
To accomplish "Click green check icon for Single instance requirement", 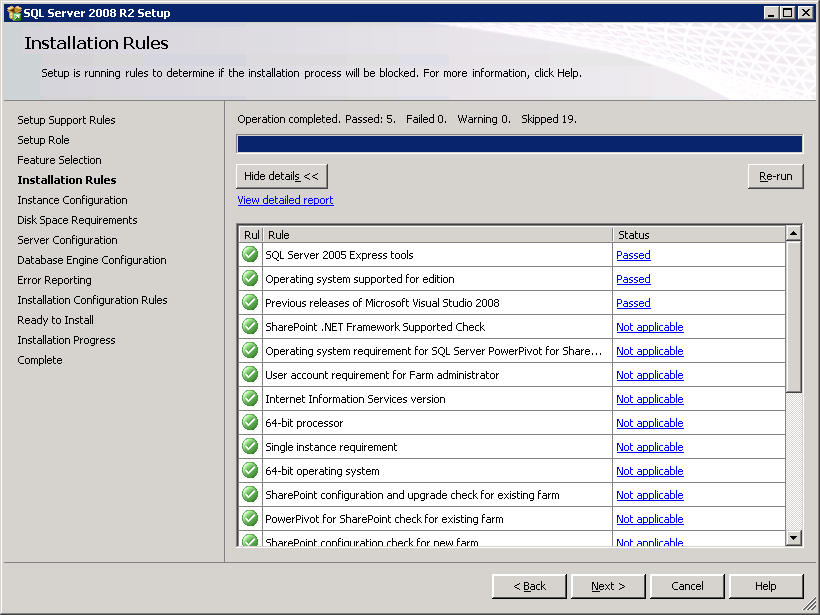I will (250, 447).
